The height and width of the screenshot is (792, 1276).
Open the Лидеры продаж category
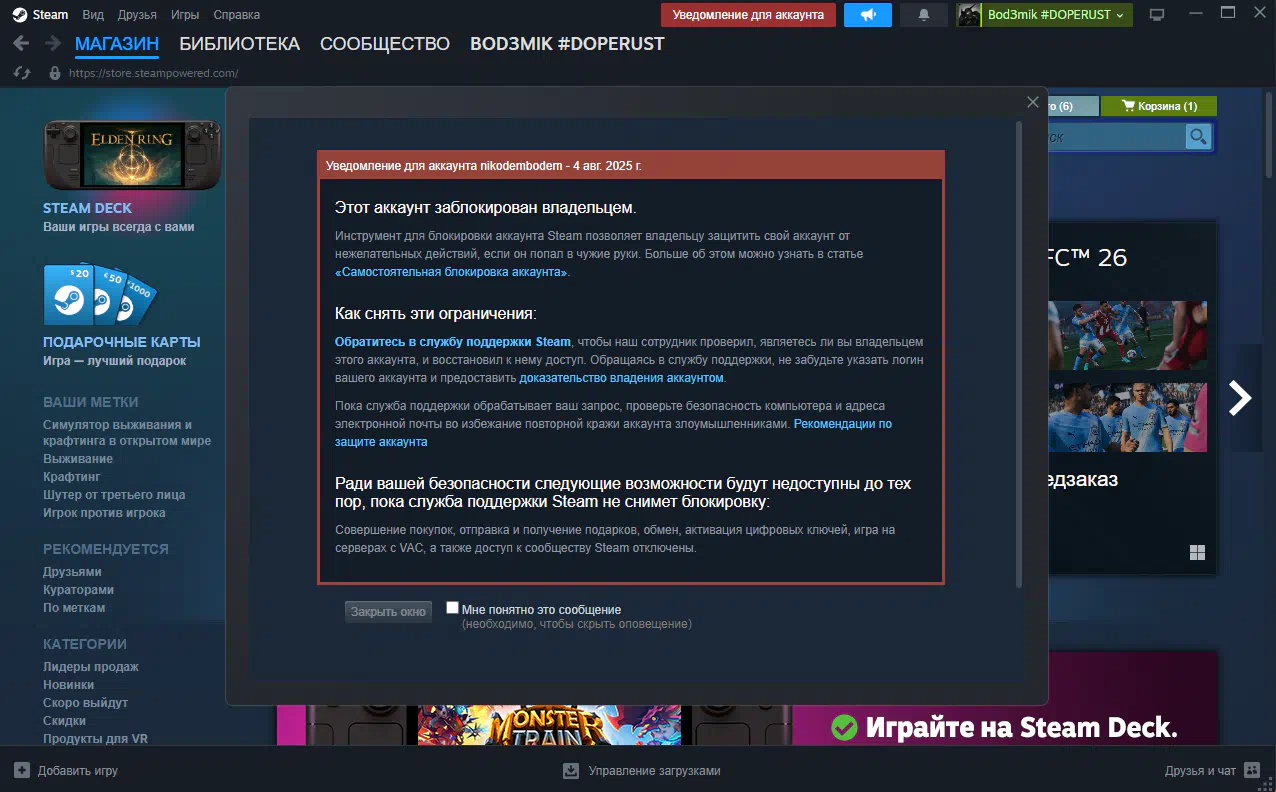tap(91, 667)
